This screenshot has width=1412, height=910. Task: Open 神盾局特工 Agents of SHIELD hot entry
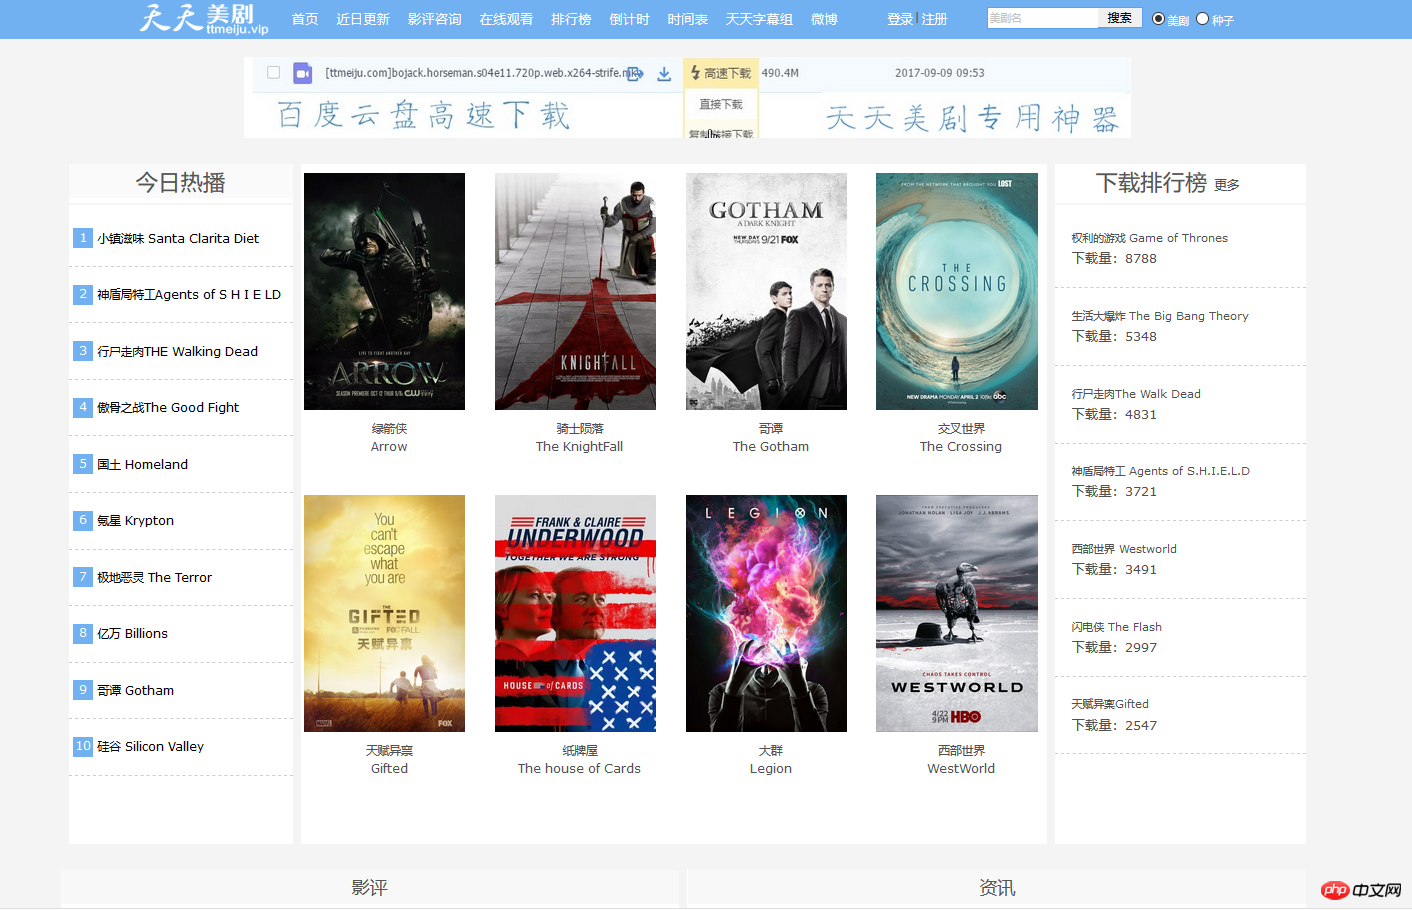point(189,294)
